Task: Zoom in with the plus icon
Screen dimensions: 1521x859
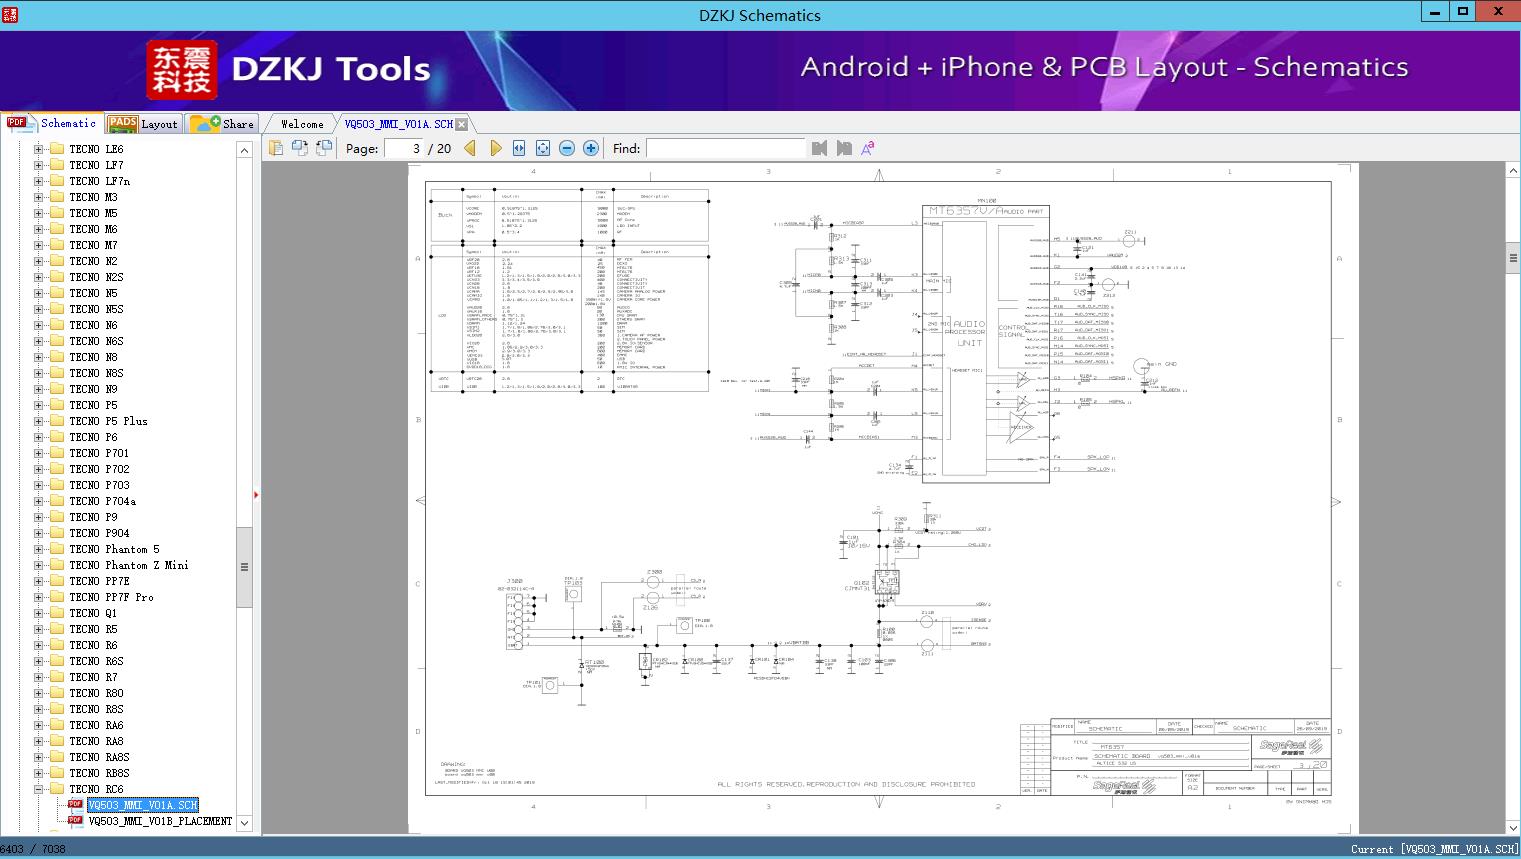Action: point(591,148)
